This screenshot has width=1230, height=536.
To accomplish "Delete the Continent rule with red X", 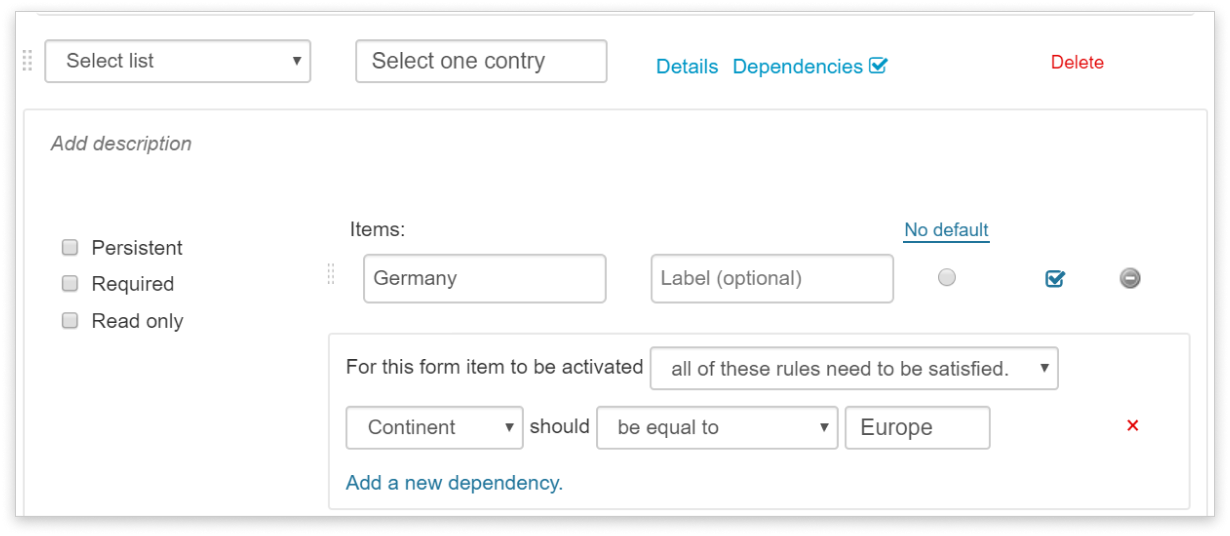I will pos(1133,425).
